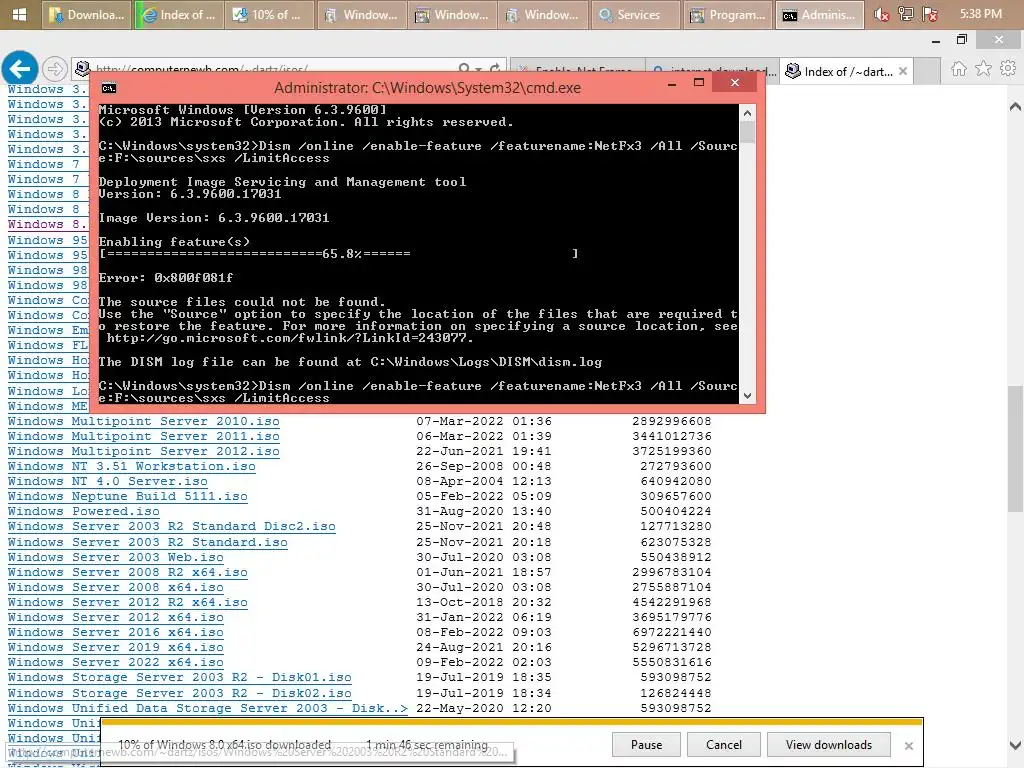Open Windows Server 2003 R2 Standard.iso link

(148, 542)
